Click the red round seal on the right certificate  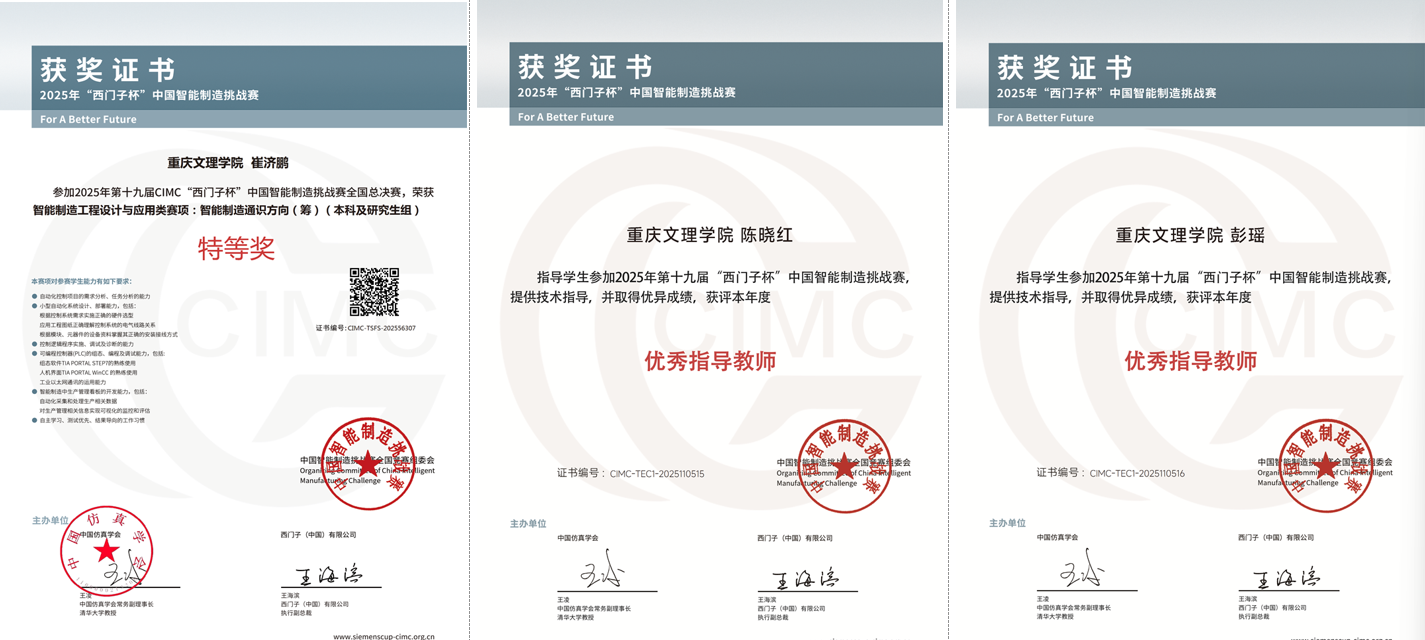point(1326,466)
